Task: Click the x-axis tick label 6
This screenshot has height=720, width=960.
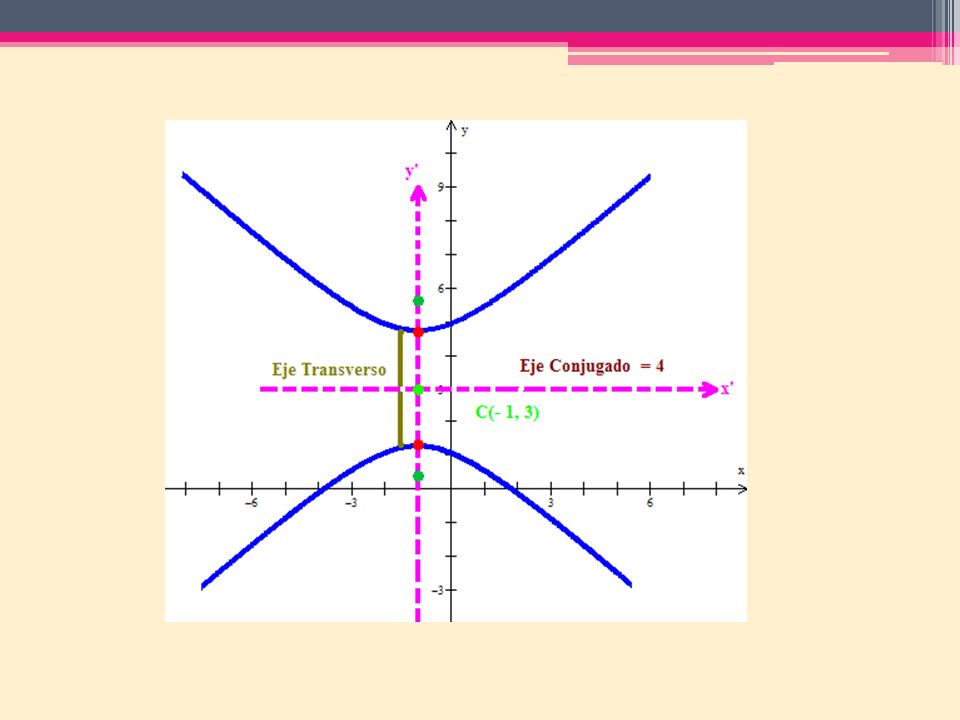Action: click(x=650, y=503)
